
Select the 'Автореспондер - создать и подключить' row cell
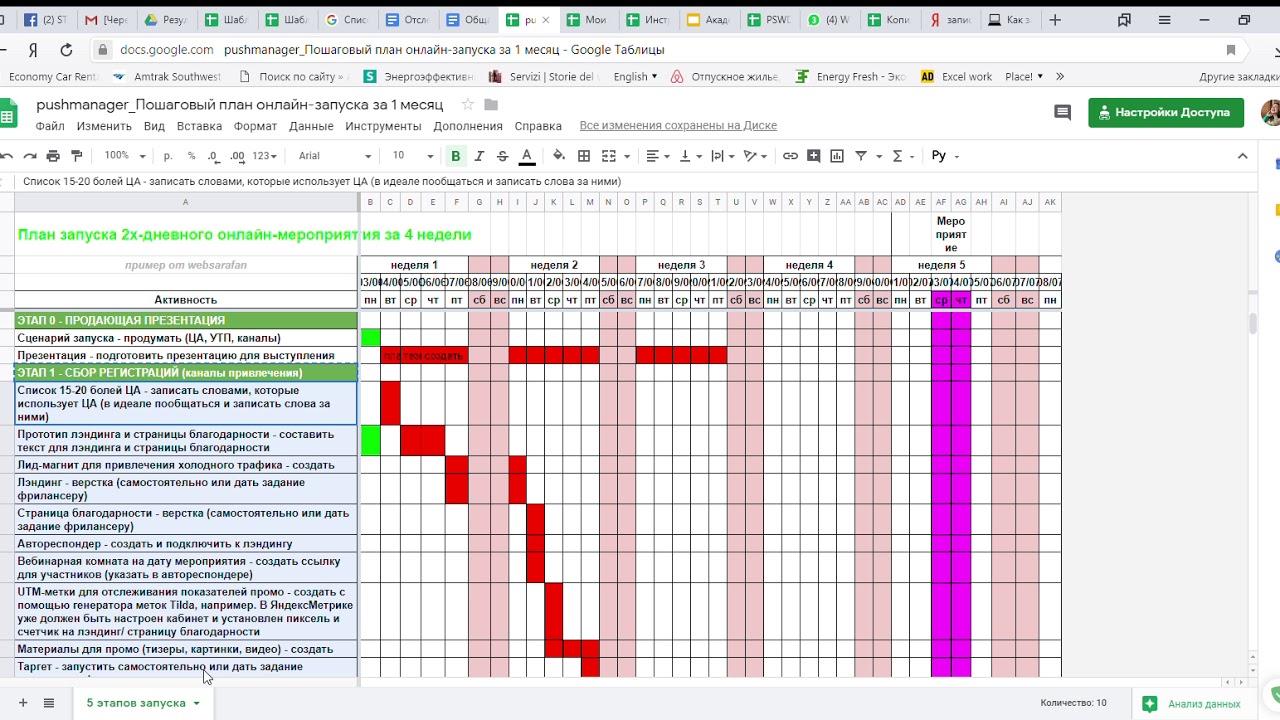(186, 544)
